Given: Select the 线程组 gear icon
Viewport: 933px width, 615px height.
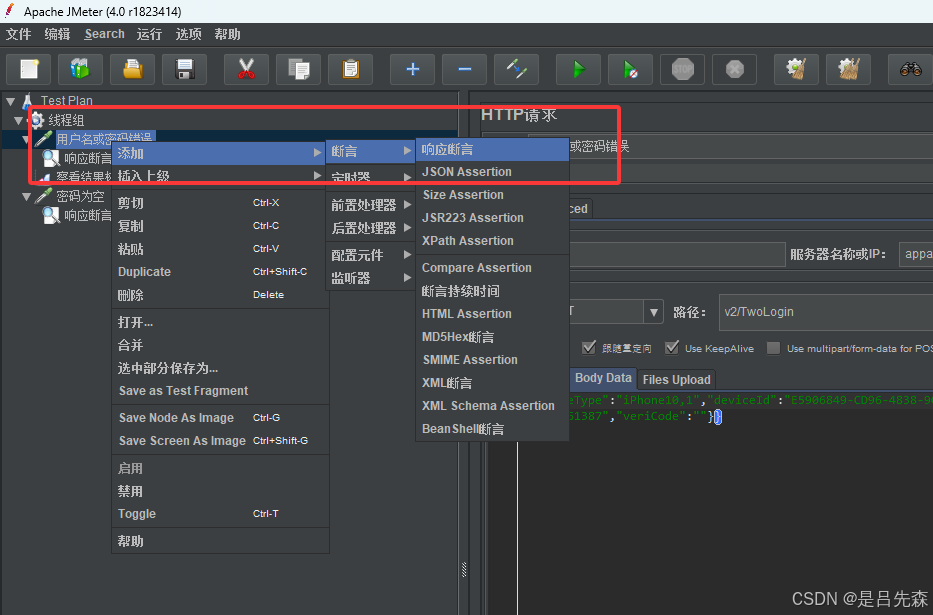Looking at the screenshot, I should (x=37, y=120).
